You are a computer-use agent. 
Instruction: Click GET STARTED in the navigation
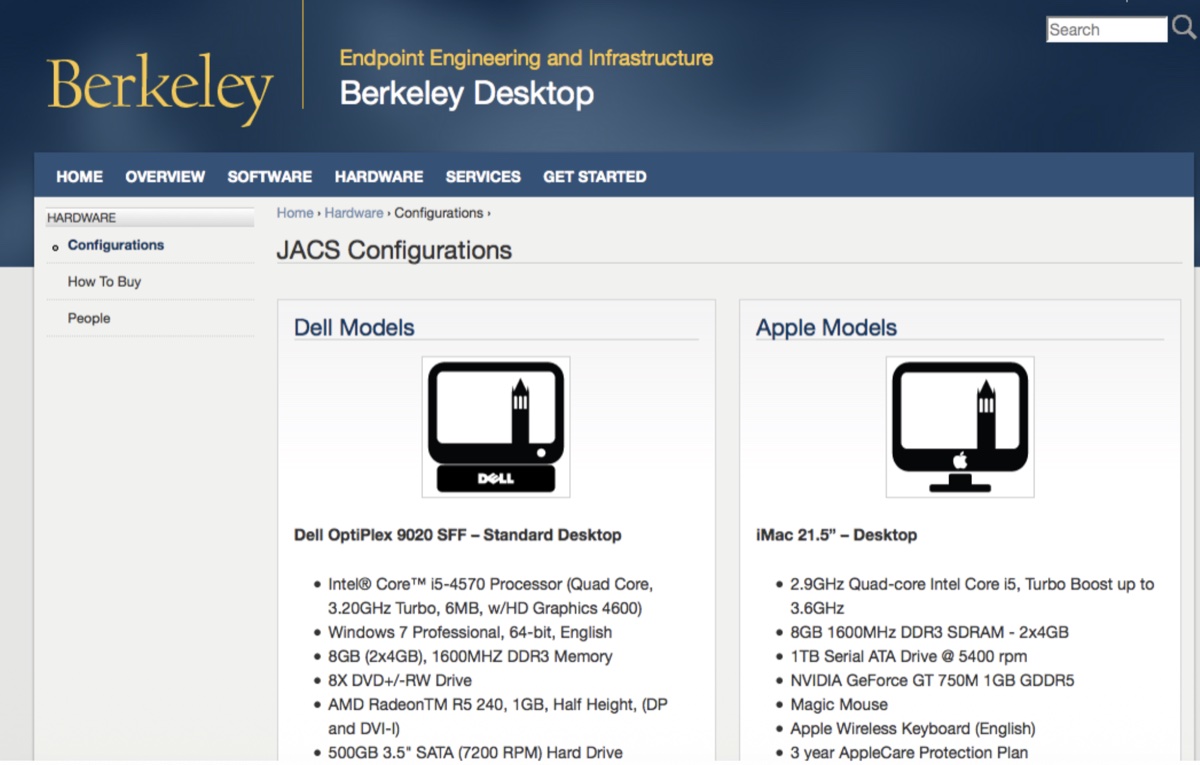(595, 177)
